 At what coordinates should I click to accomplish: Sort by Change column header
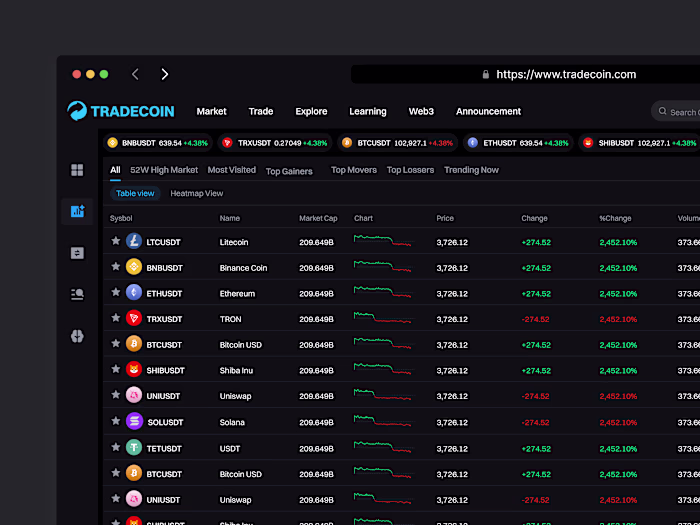point(534,218)
